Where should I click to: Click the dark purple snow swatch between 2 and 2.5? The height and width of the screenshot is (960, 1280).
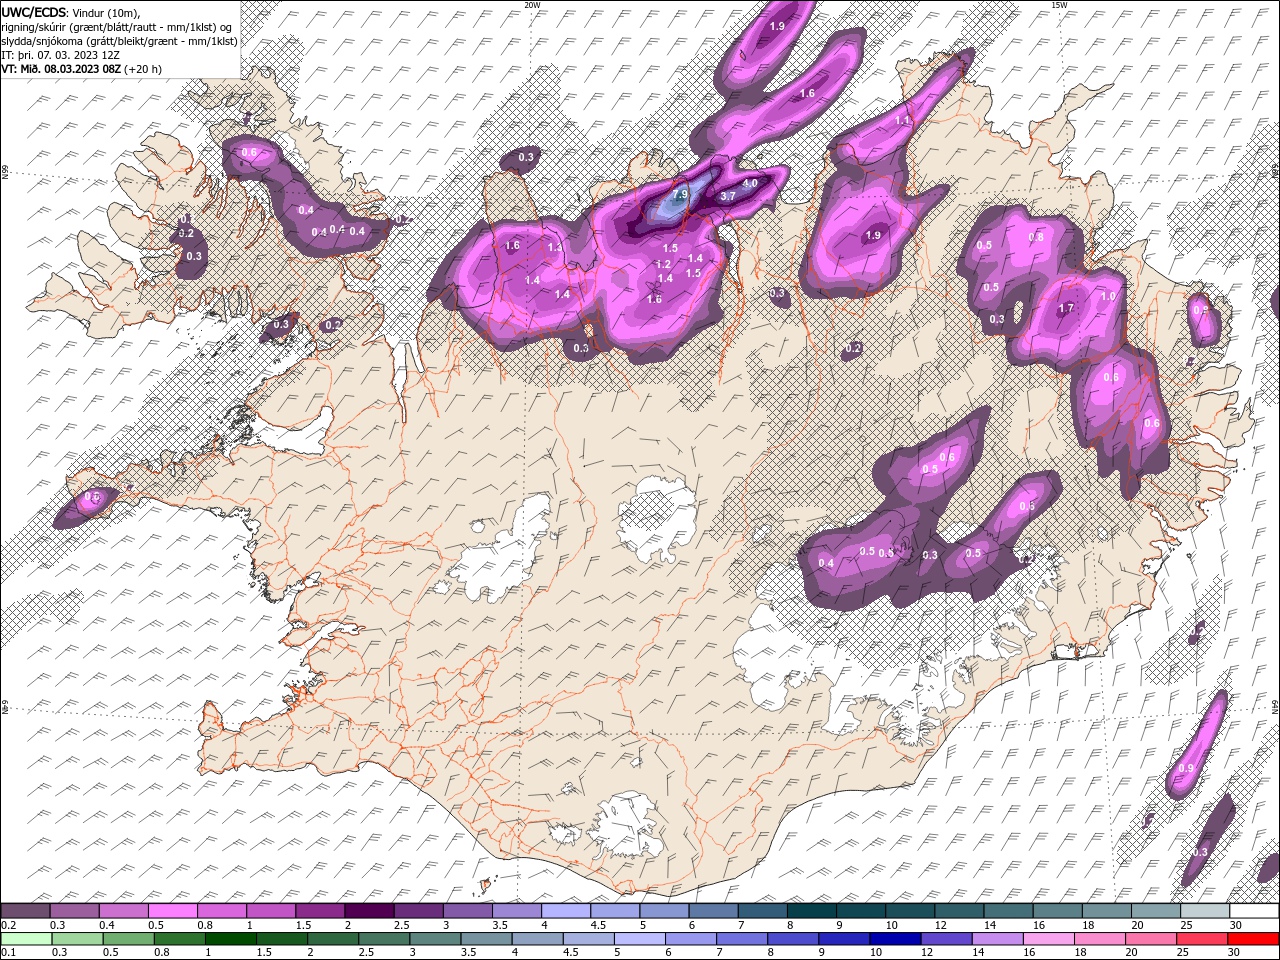coord(368,911)
